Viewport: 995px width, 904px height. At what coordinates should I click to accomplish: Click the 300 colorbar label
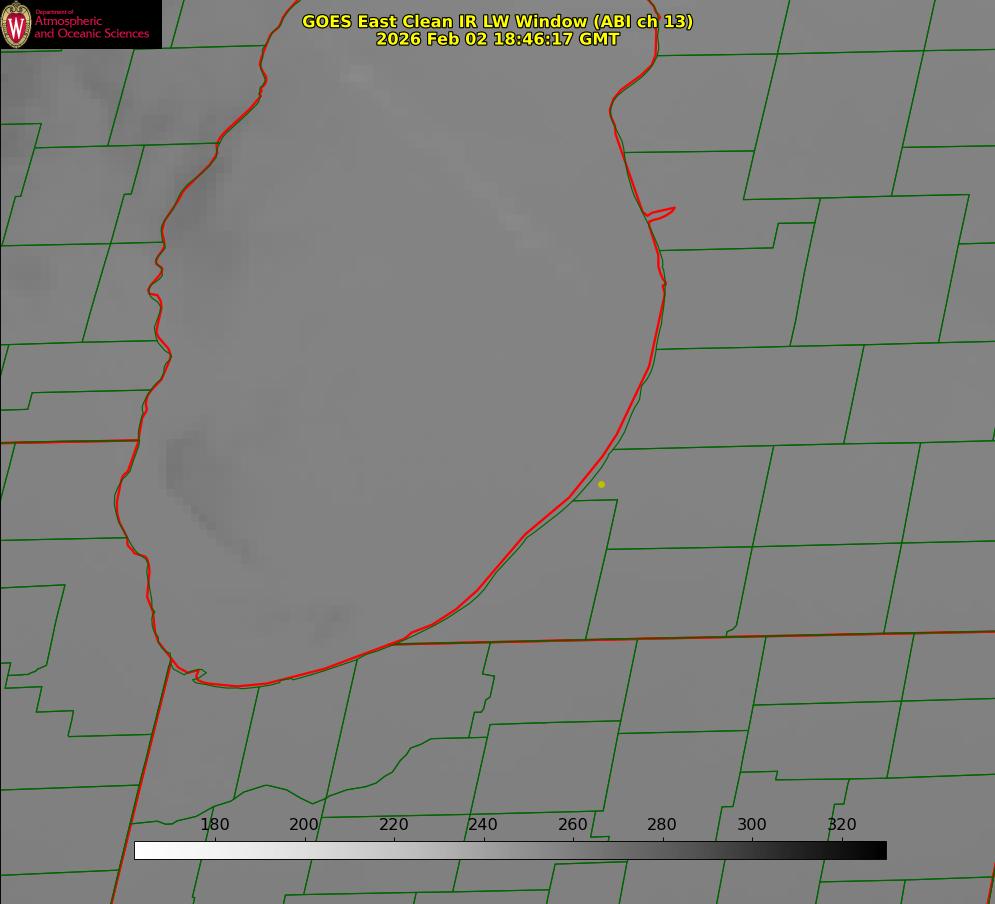click(x=752, y=824)
